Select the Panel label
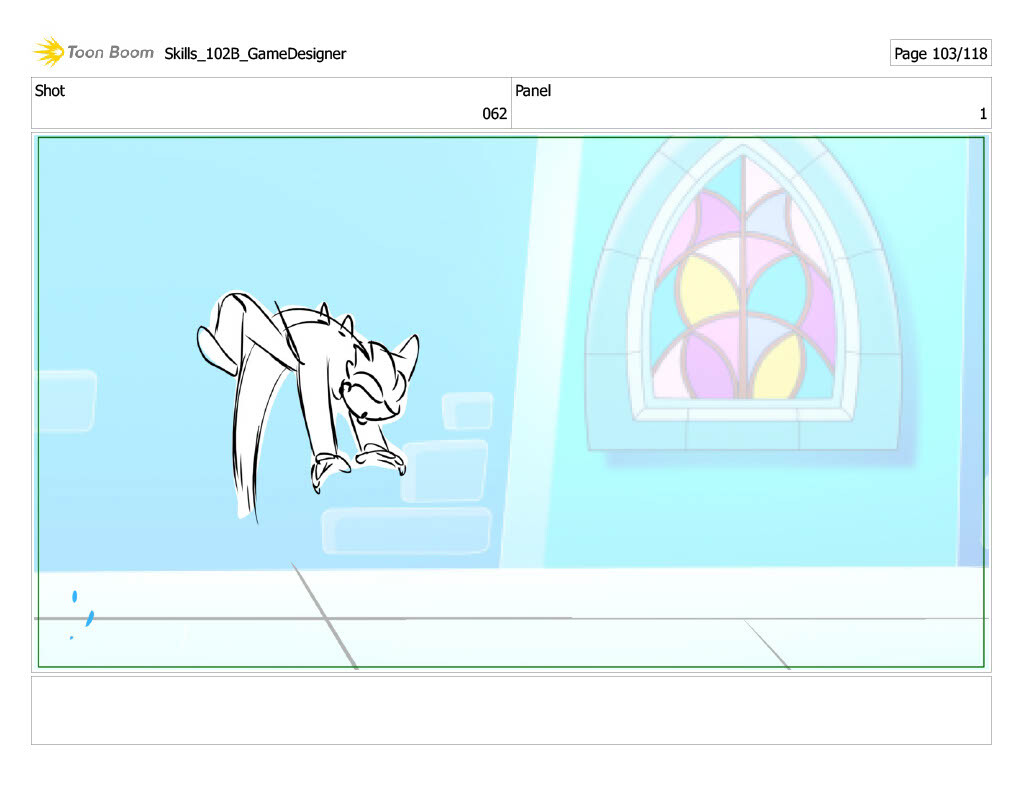The image size is (1024, 791). [533, 91]
